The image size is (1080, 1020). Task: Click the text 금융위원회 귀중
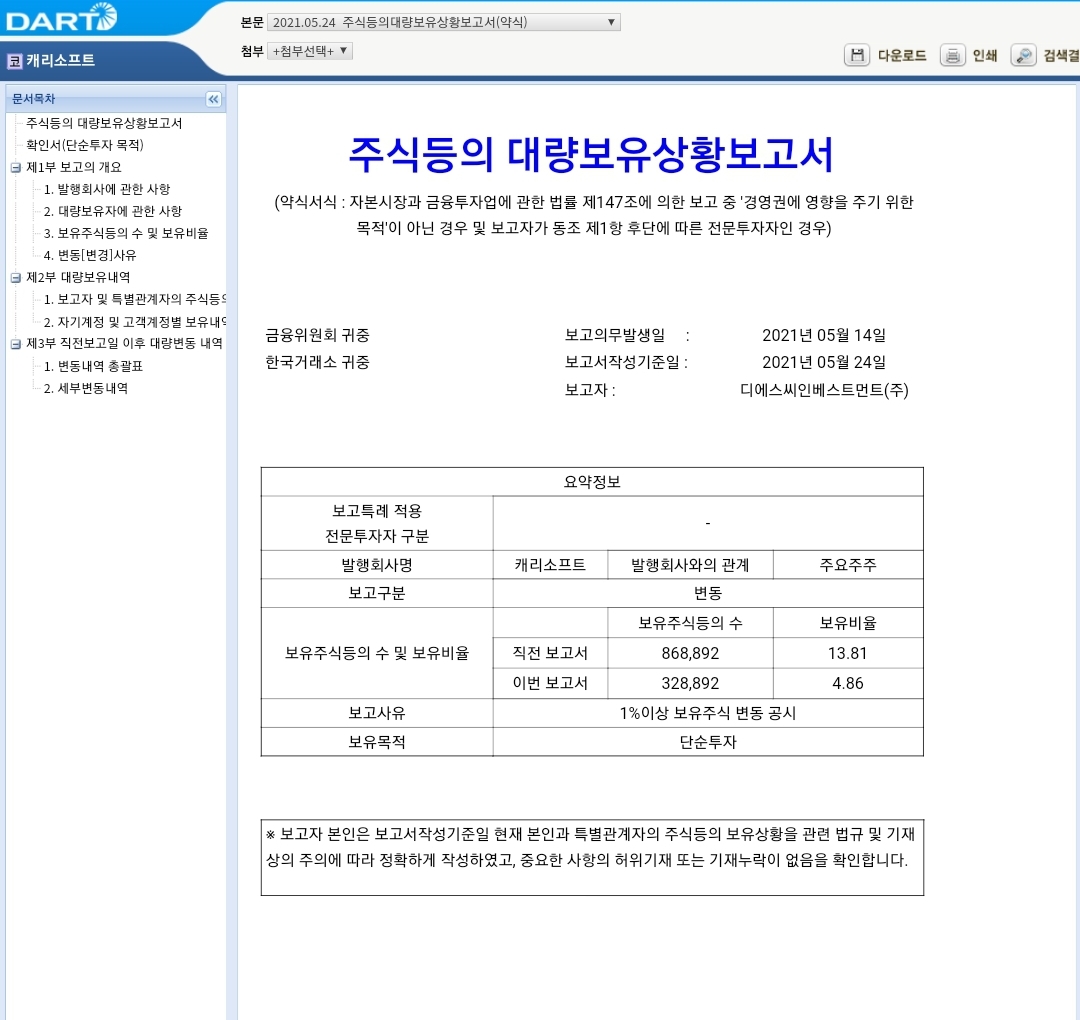click(x=318, y=335)
